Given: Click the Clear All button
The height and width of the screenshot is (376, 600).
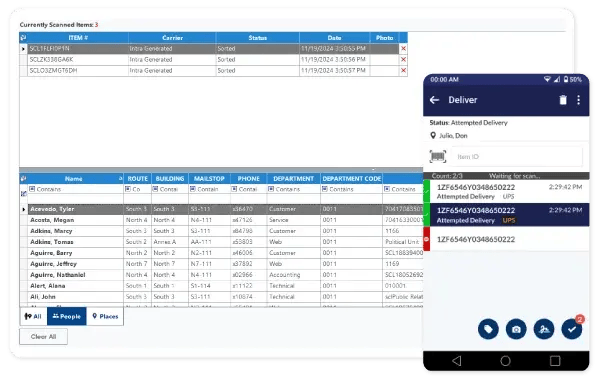Looking at the screenshot, I should coord(44,337).
